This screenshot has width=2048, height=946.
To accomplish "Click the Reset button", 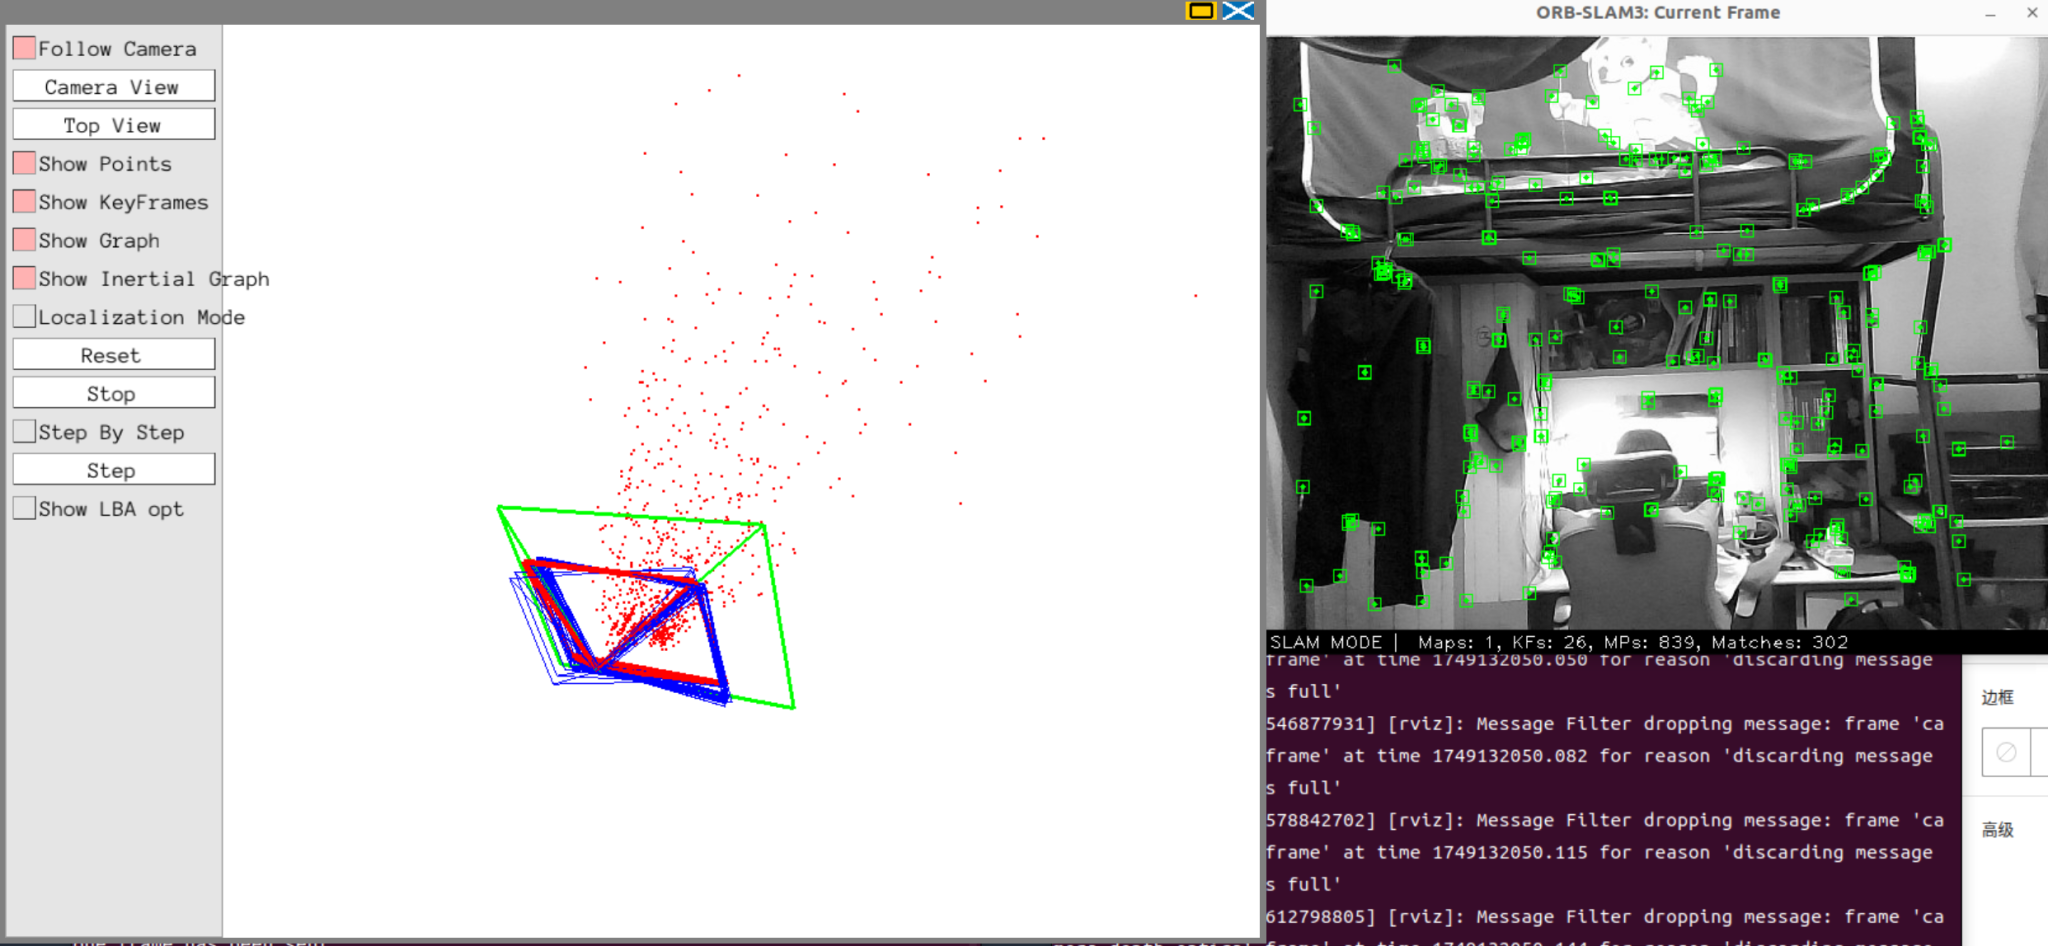I will 113,355.
